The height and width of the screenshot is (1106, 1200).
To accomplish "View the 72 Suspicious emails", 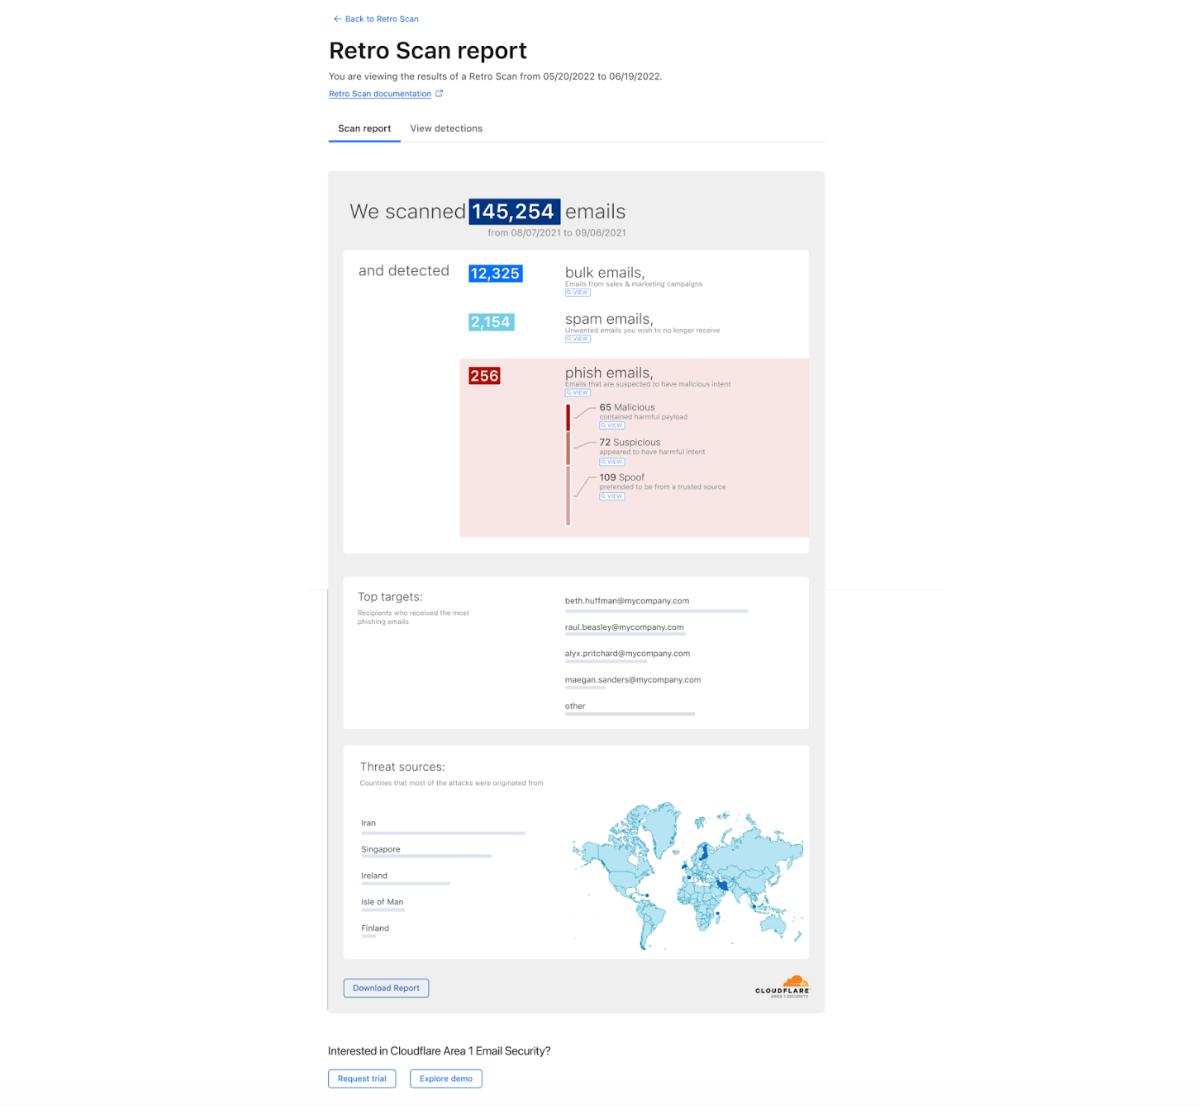I will [x=612, y=462].
